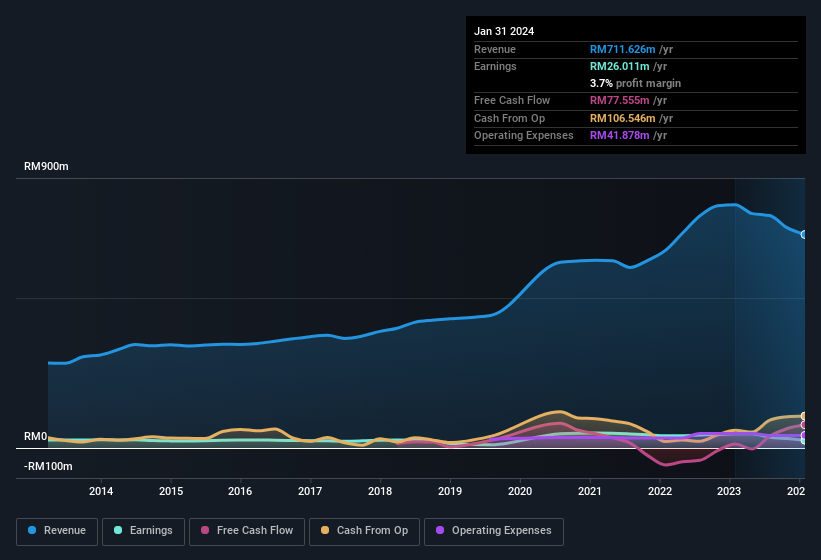Click the blue Revenue legend dot
Viewport: 821px width, 560px height.
tap(32, 530)
